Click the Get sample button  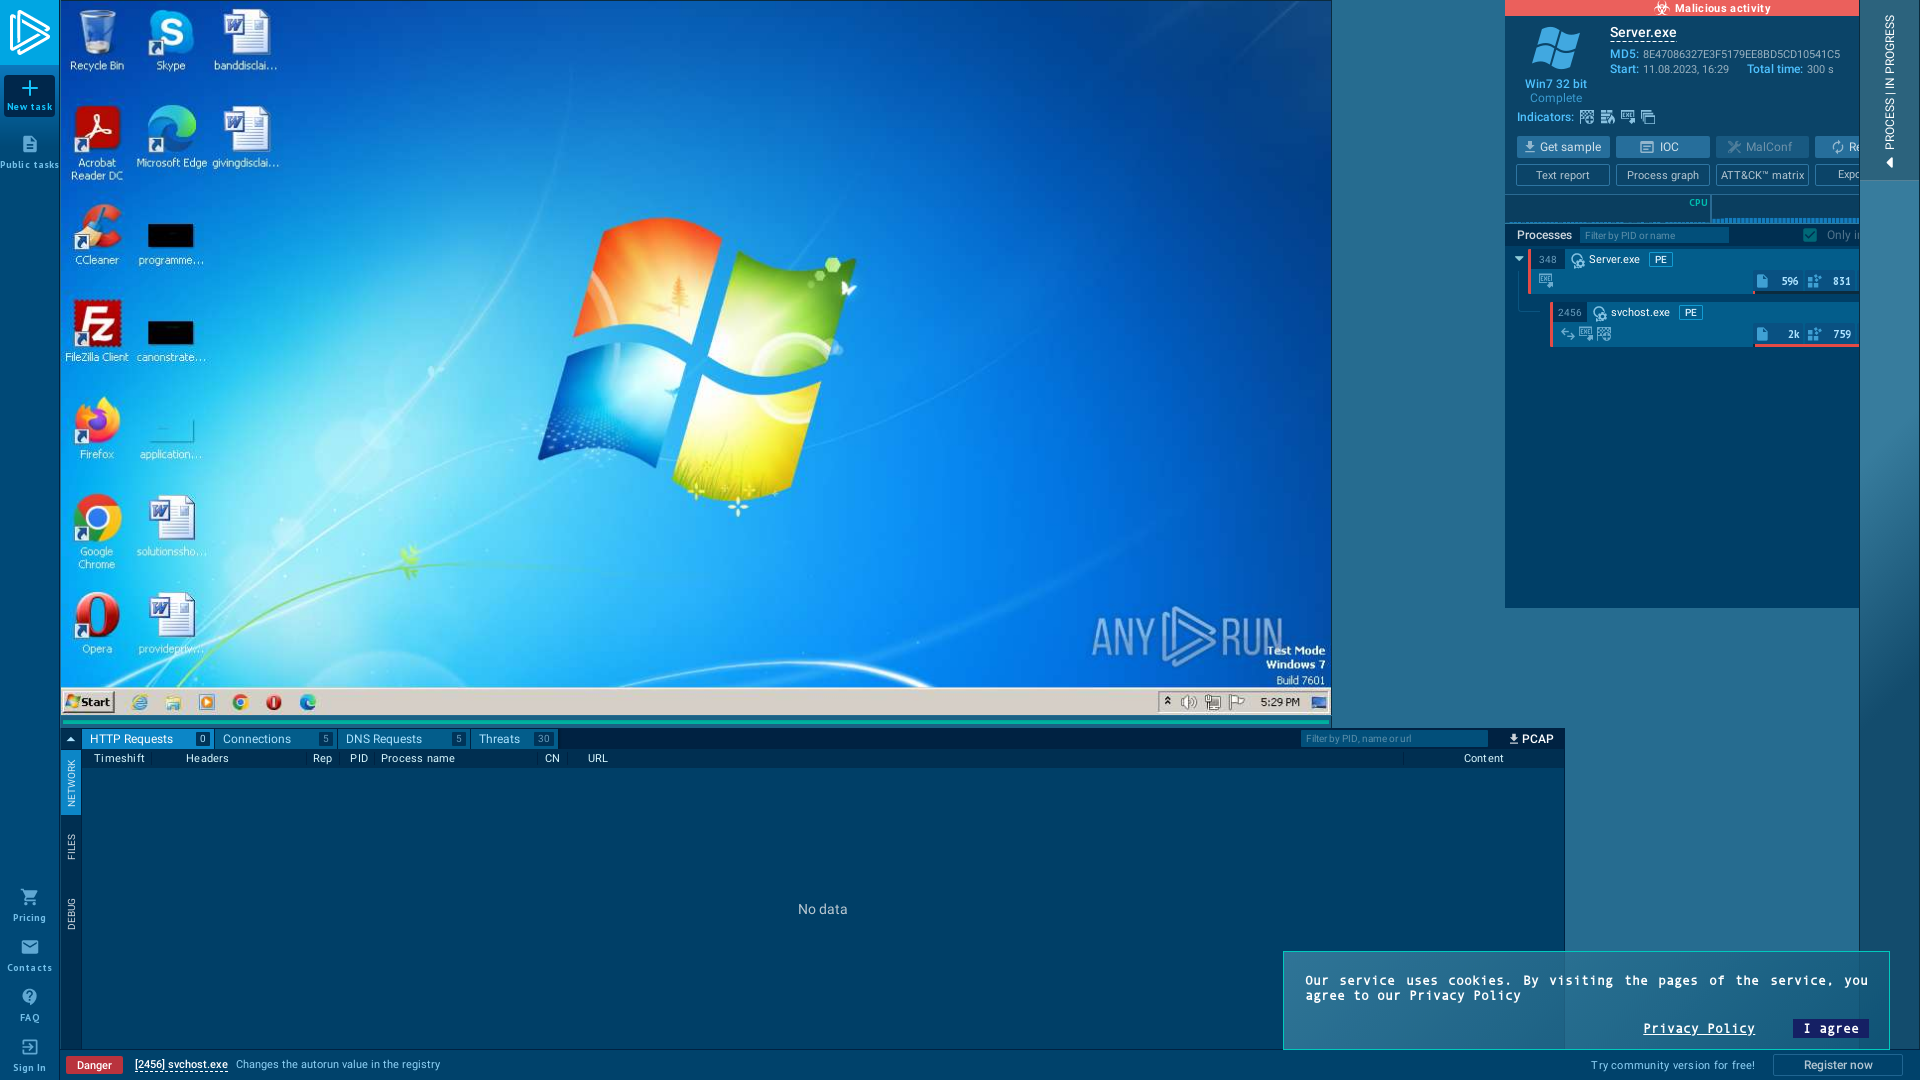(1563, 147)
